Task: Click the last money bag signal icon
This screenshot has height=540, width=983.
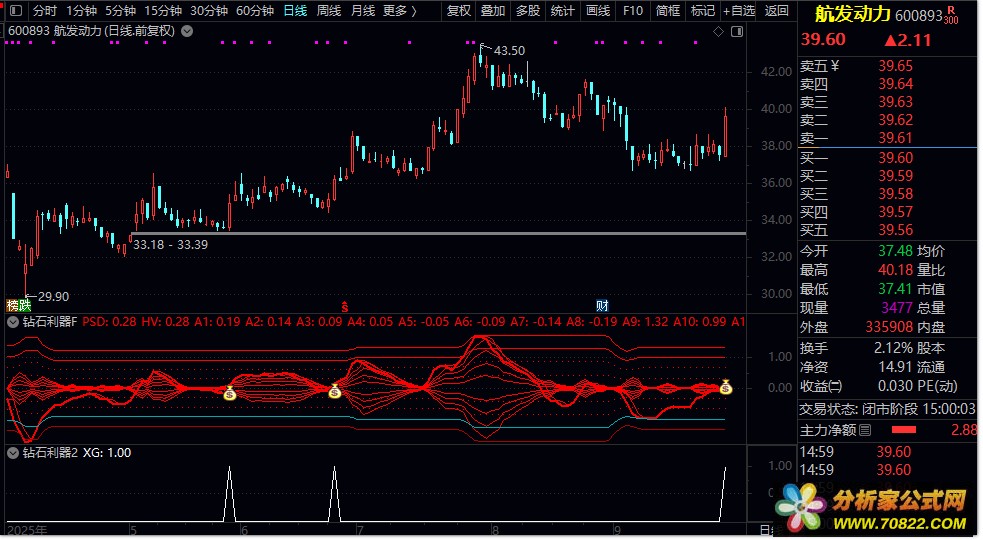Action: pos(726,387)
